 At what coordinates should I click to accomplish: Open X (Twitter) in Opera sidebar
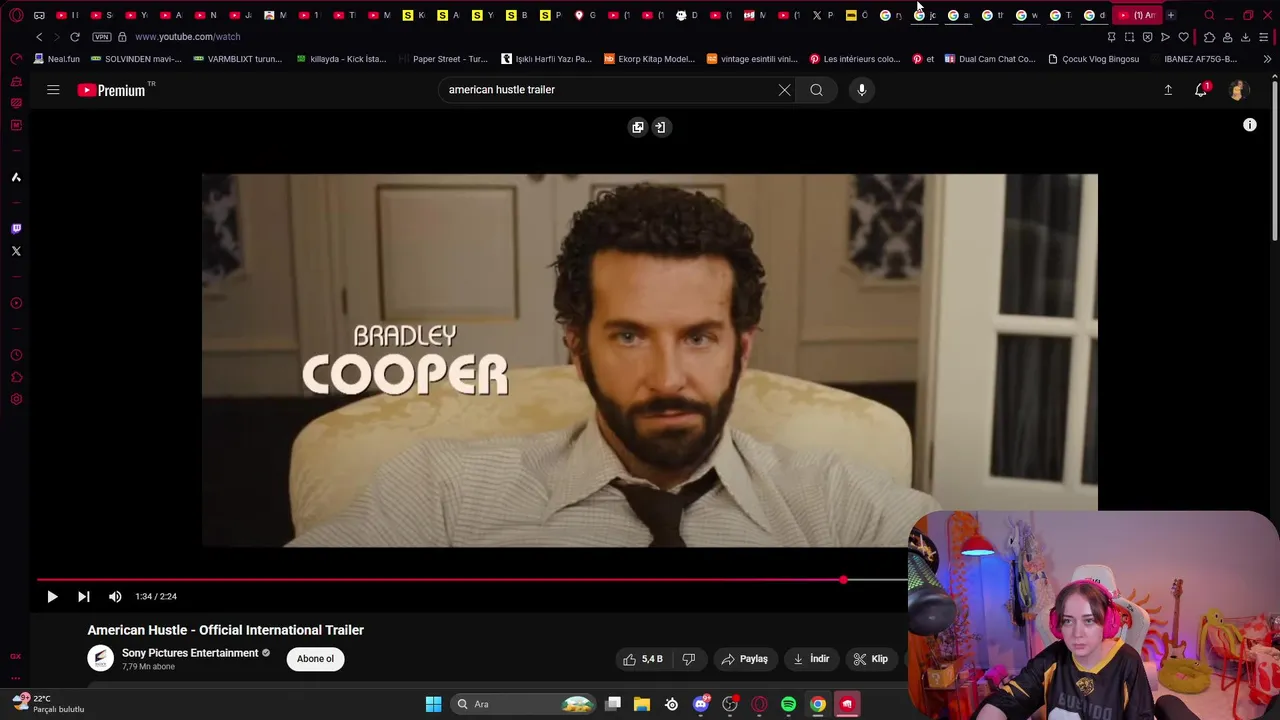coord(16,251)
